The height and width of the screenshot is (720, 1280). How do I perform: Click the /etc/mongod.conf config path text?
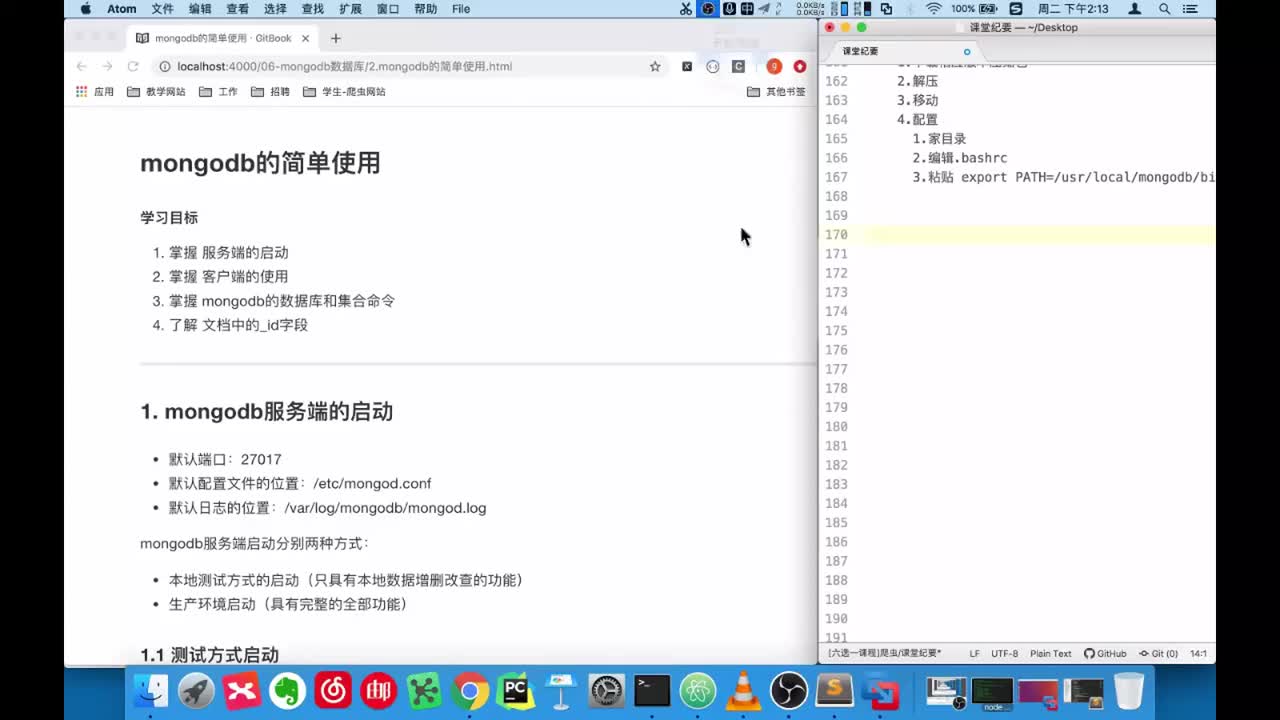pyautogui.click(x=372, y=483)
